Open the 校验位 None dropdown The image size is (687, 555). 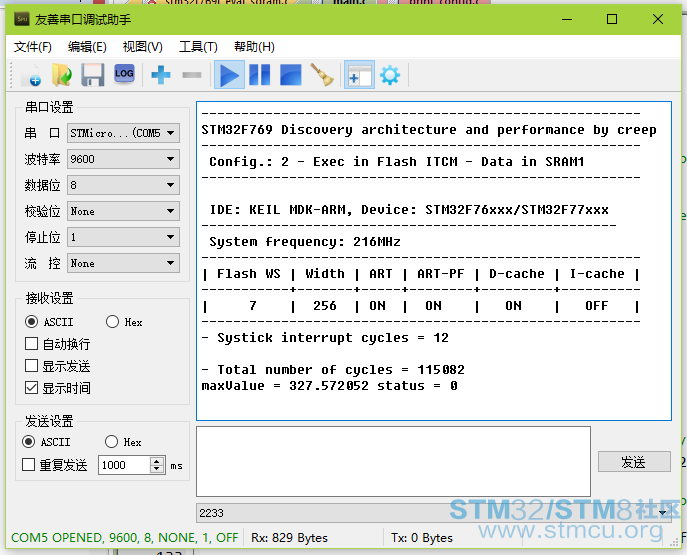[x=123, y=211]
